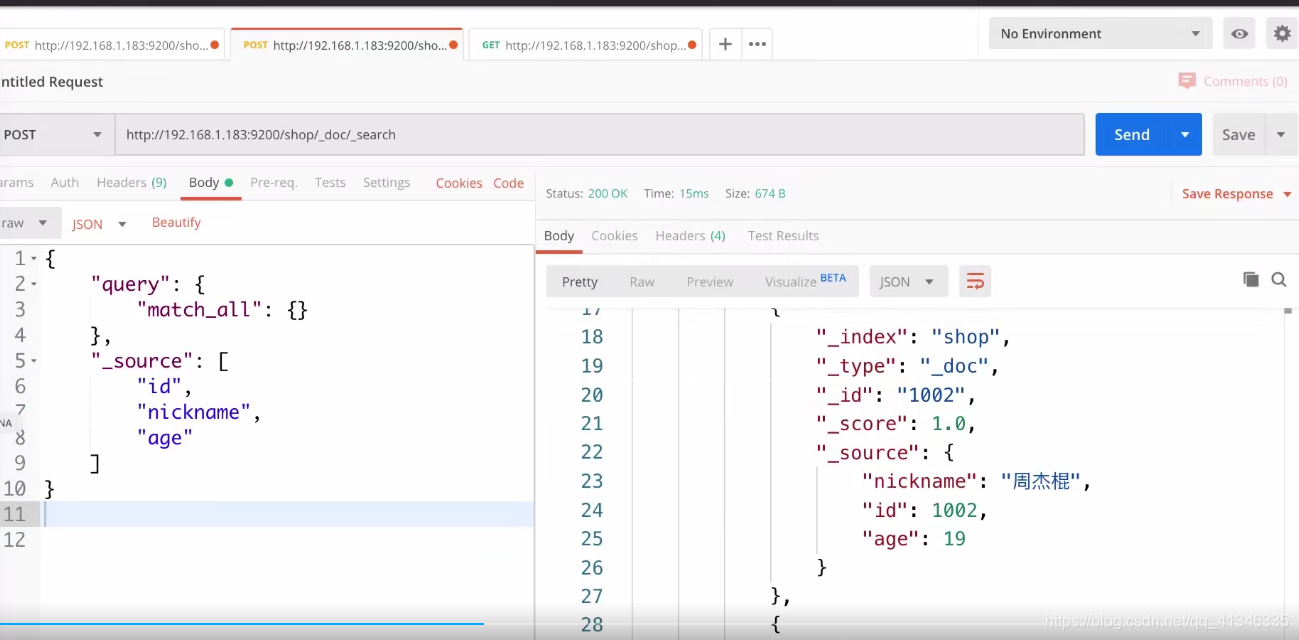This screenshot has width=1299, height=640.
Task: Click the Comments (0) link
Action: [1245, 81]
